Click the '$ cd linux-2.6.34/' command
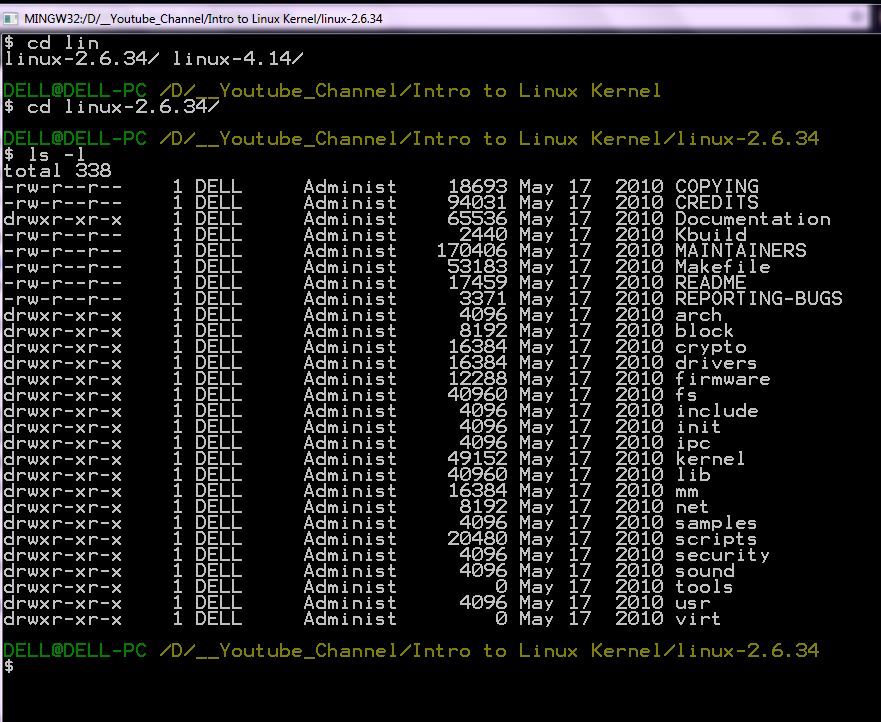This screenshot has width=881, height=722. point(111,106)
